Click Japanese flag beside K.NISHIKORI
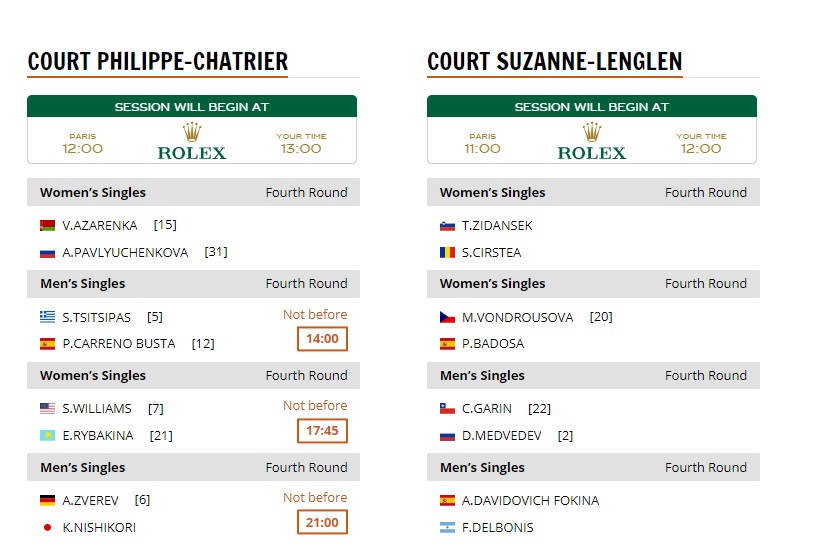The width and height of the screenshot is (813, 549). coord(47,528)
